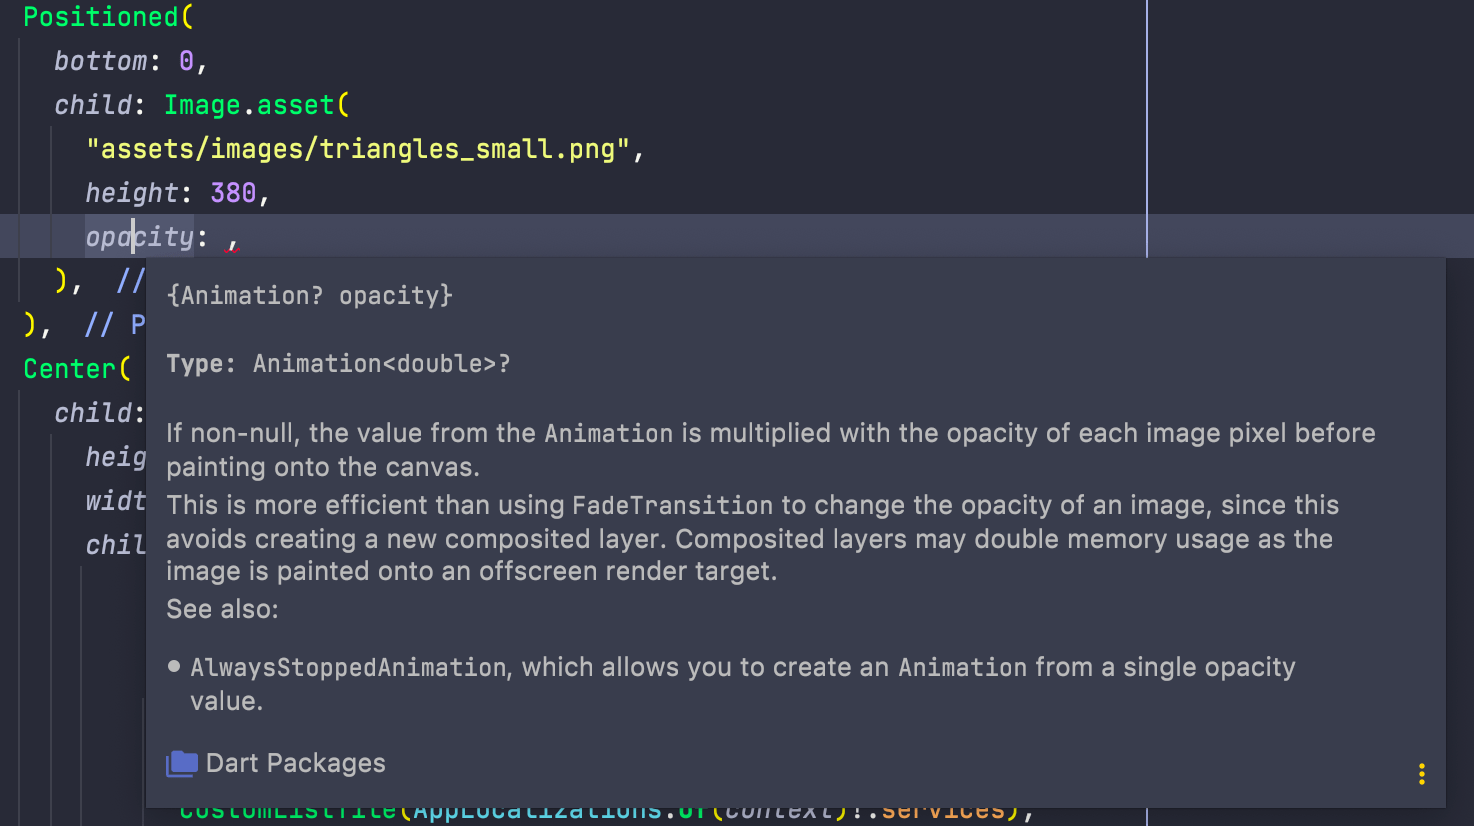Image resolution: width=1474 pixels, height=826 pixels.
Task: Click the bottom parameter name
Action: pyautogui.click(x=100, y=61)
